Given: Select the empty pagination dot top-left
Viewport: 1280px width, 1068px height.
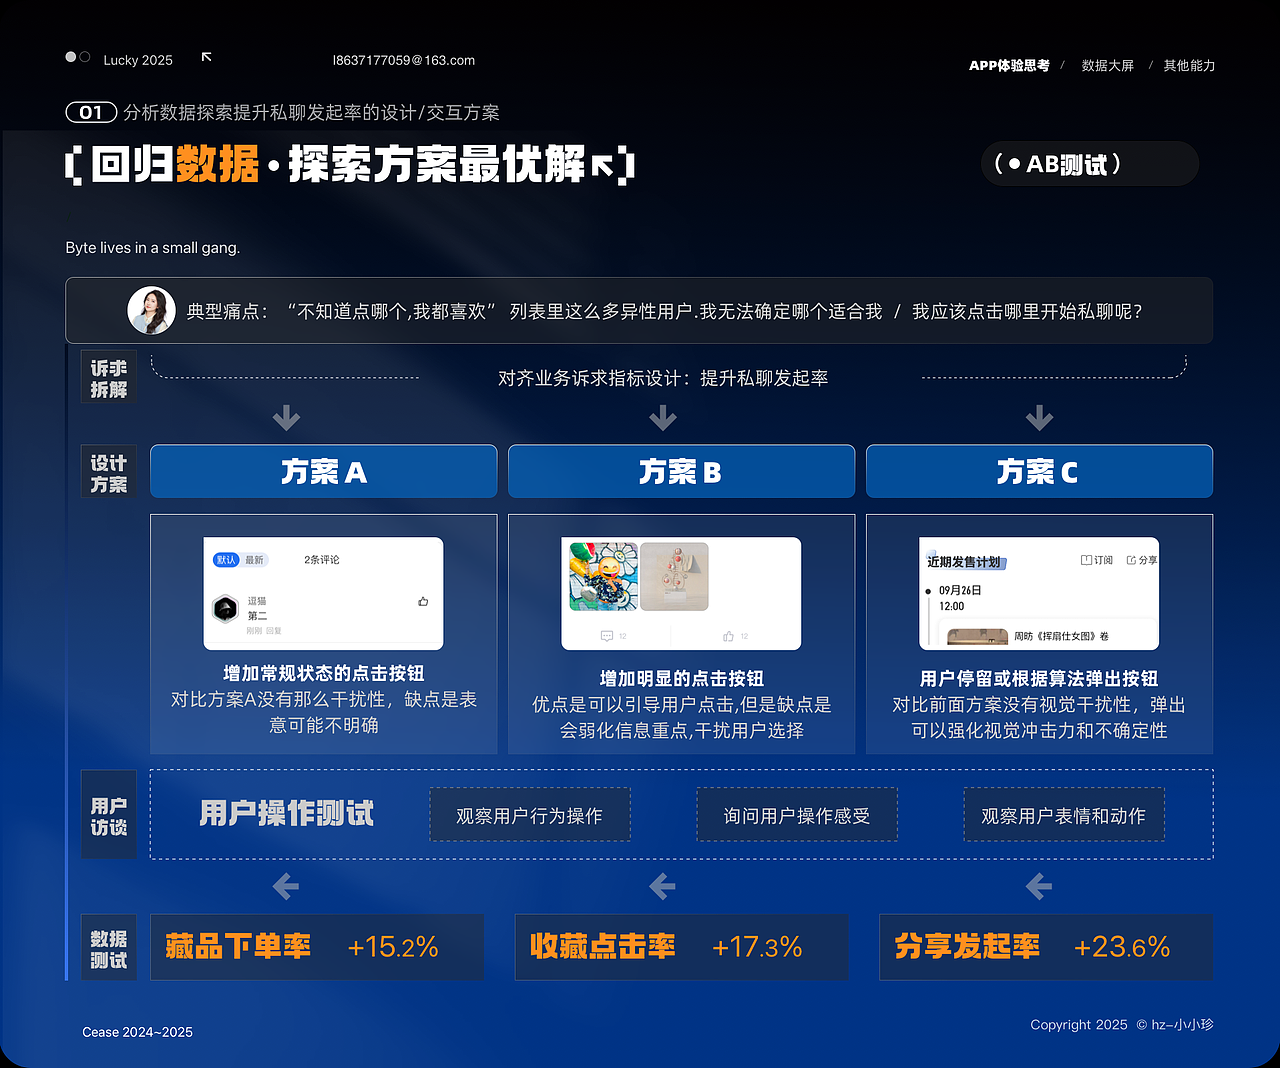Looking at the screenshot, I should point(85,57).
